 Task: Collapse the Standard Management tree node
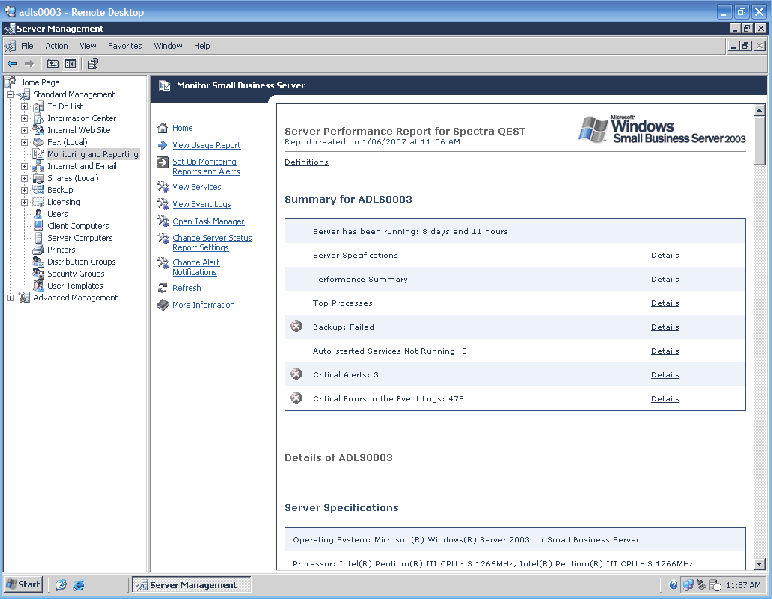[x=10, y=94]
